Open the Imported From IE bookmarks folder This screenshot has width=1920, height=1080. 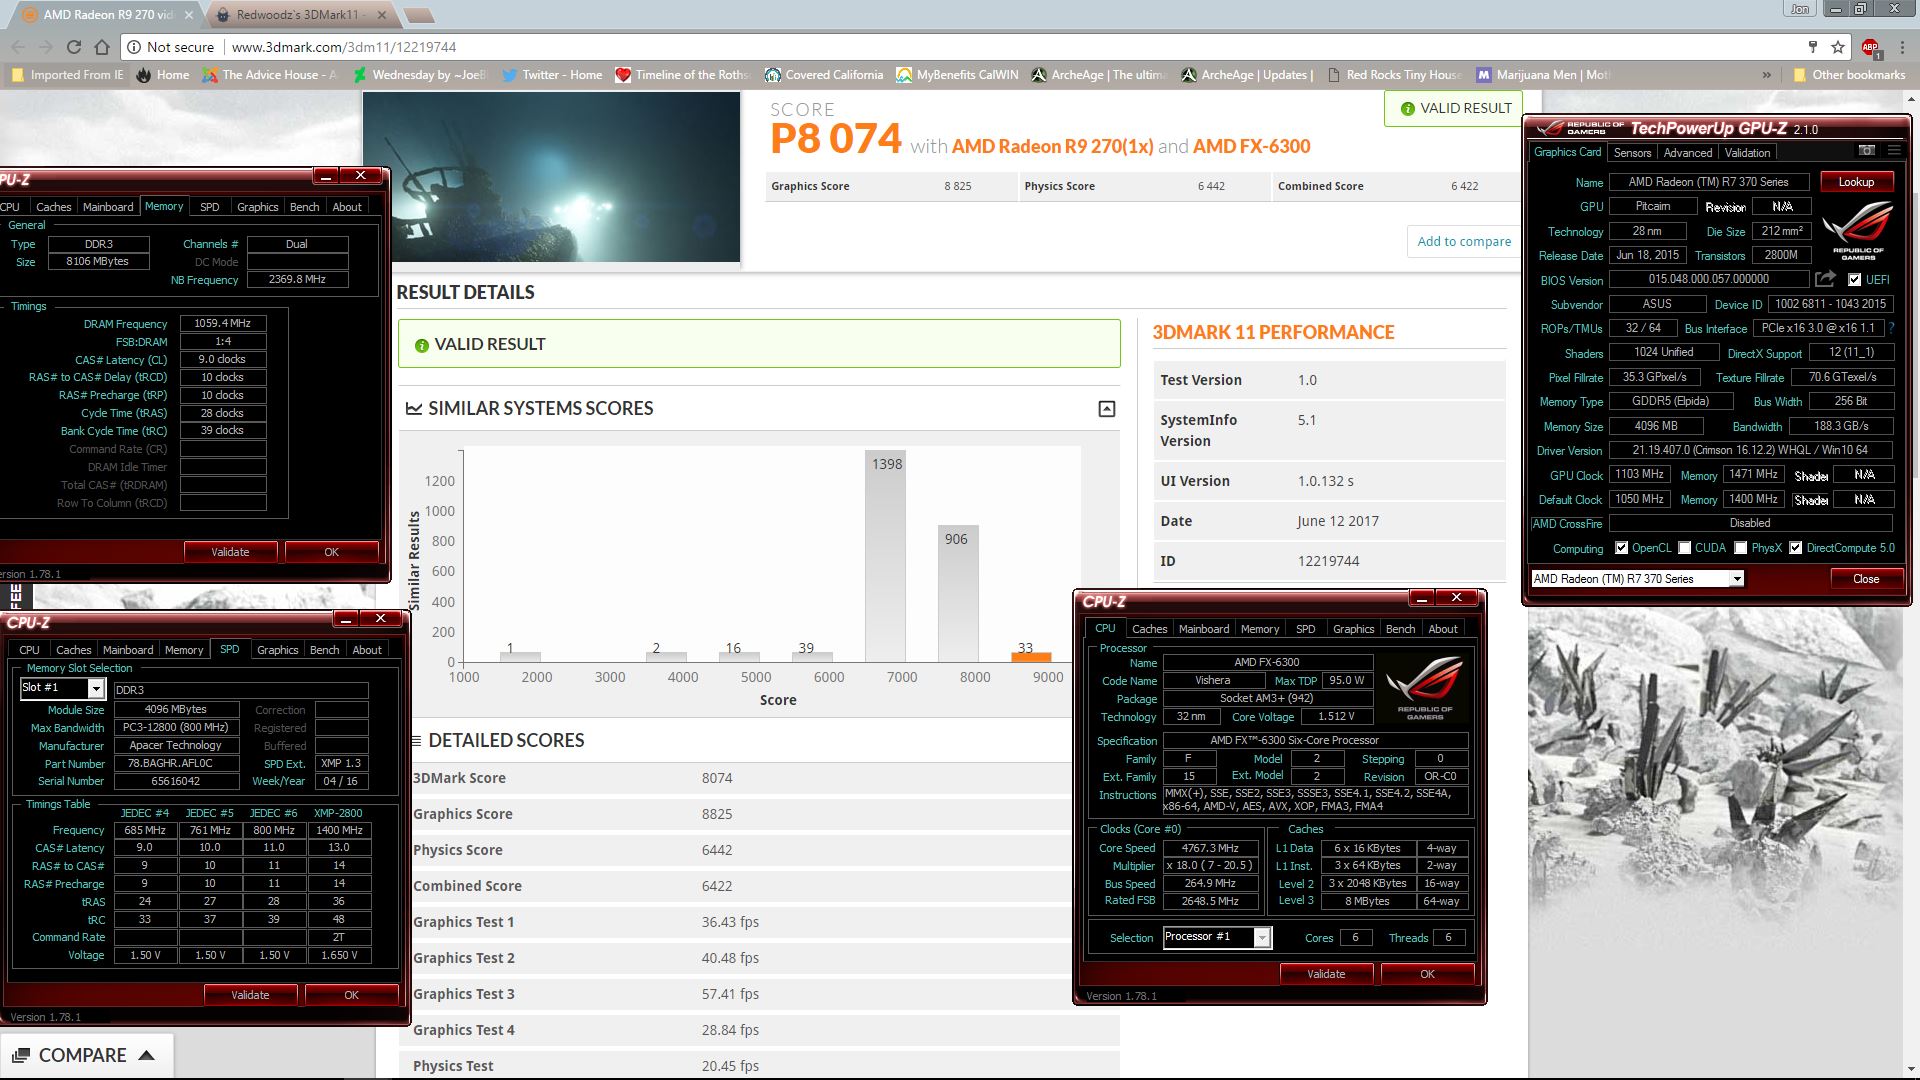coord(67,75)
